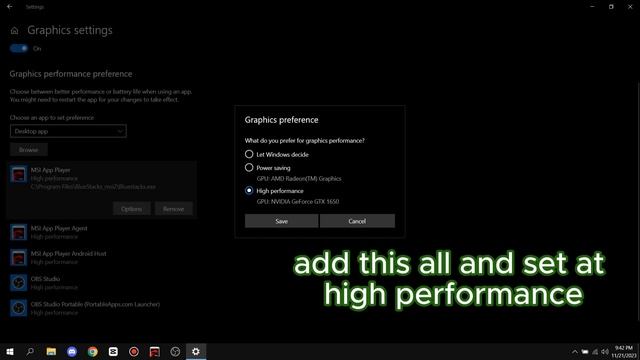
Task: Open the taskbar clock and date
Action: click(624, 352)
